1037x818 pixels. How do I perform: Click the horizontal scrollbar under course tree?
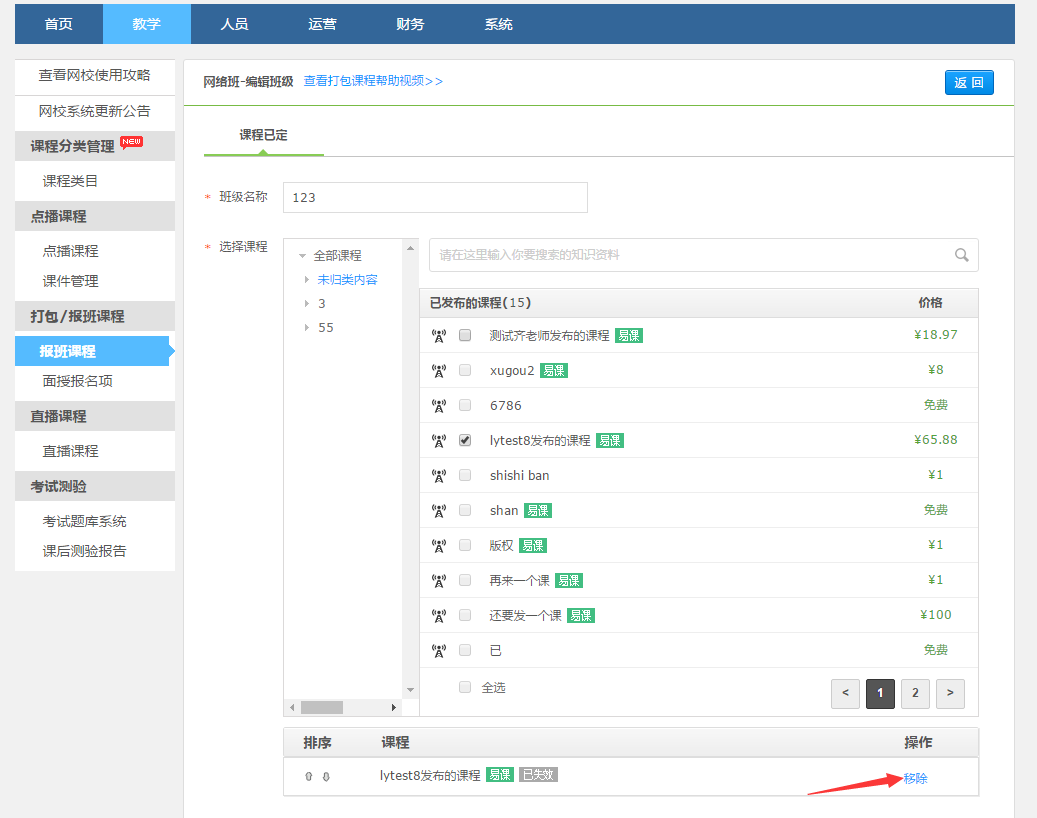click(322, 707)
